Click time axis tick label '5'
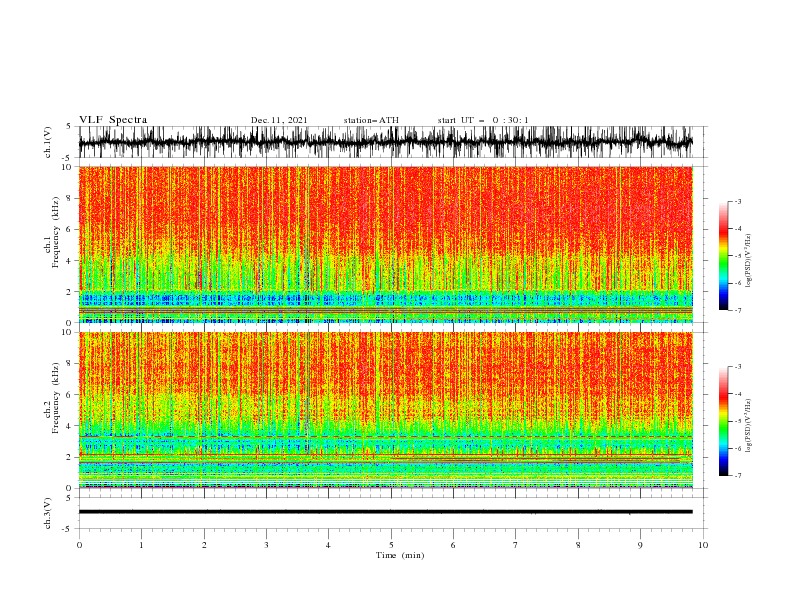The height and width of the screenshot is (612, 792). [x=391, y=545]
